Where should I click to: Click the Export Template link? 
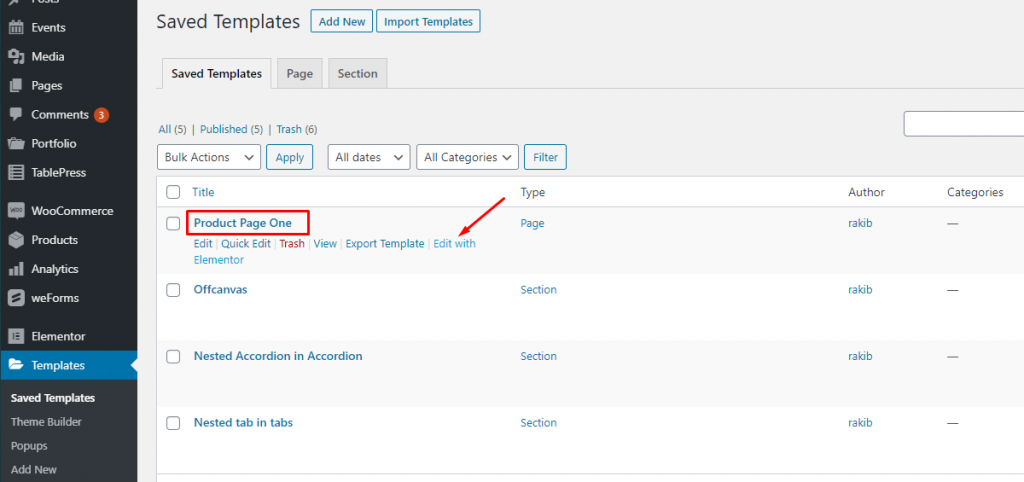coord(385,244)
